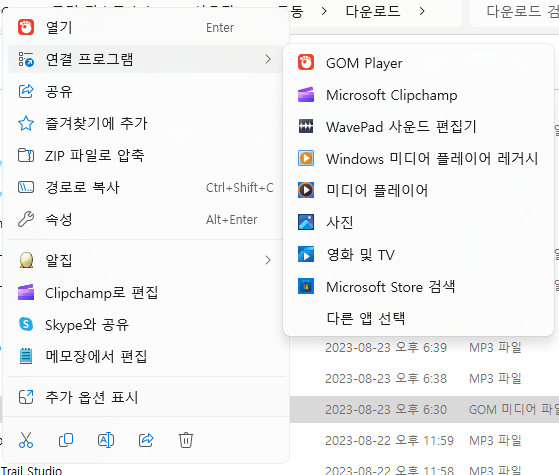Select GOM 미디어 file row 오후 6:30

click(424, 409)
